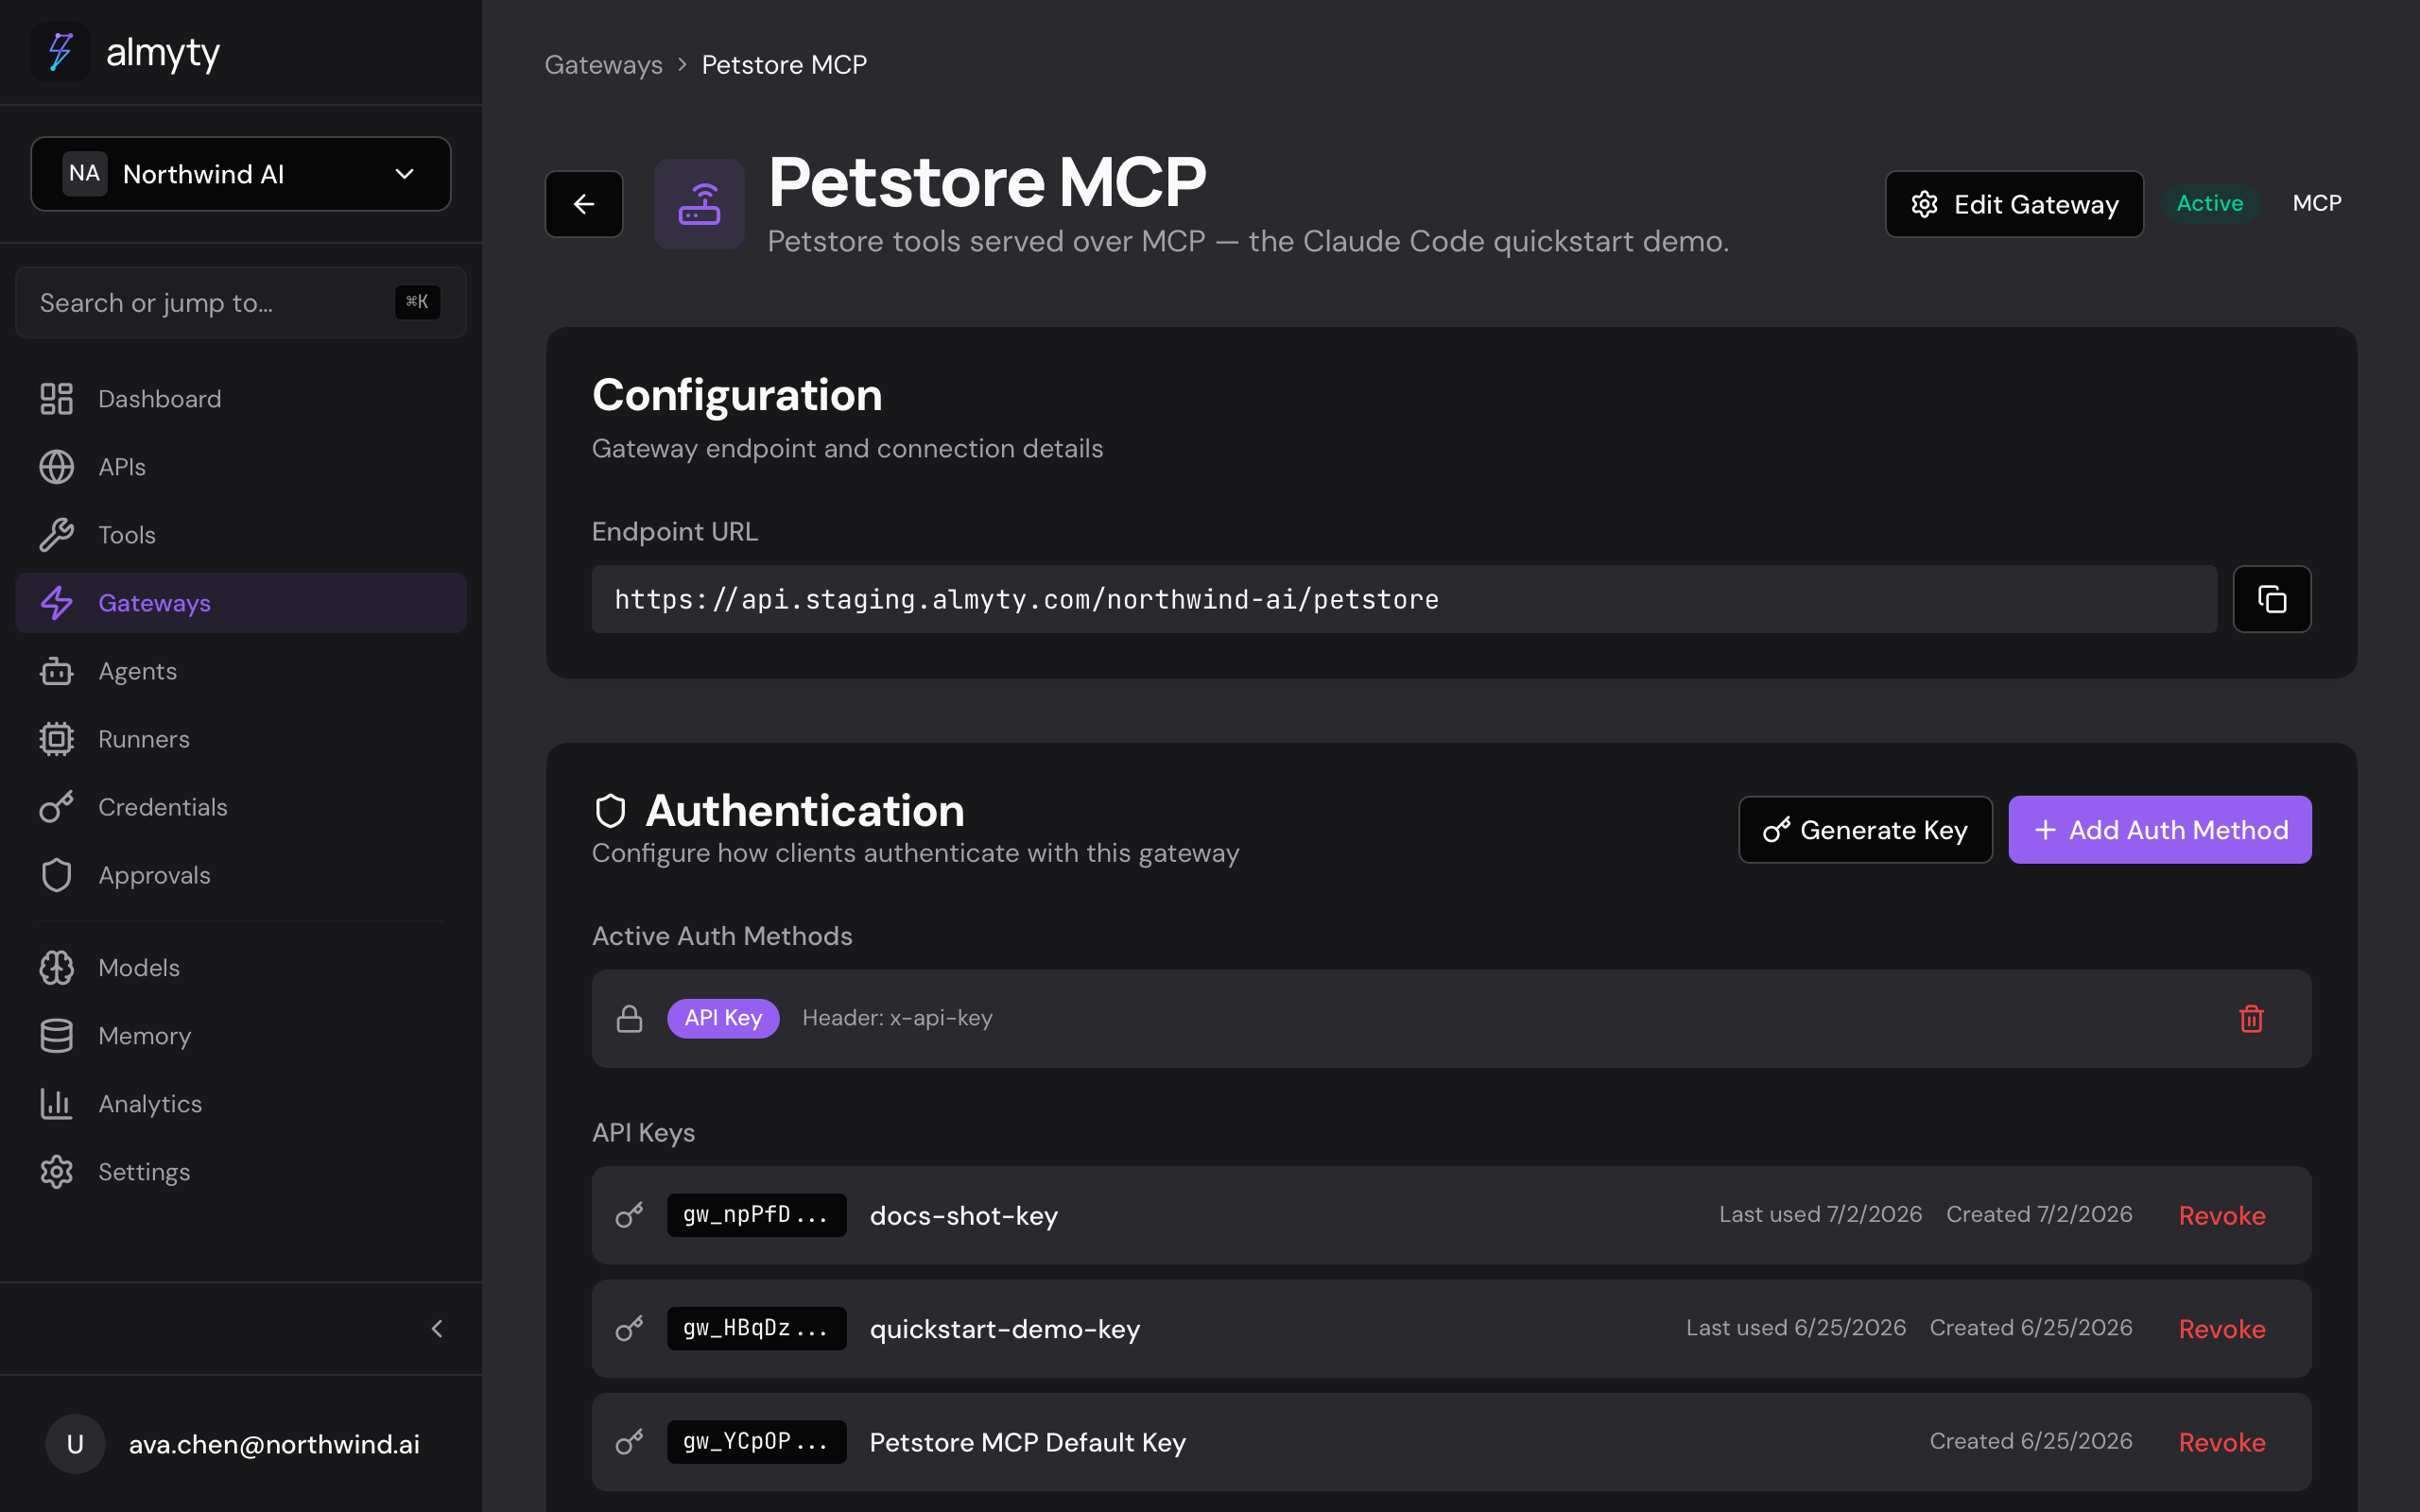This screenshot has height=1512, width=2420.
Task: Click the docs-shot-key name
Action: pos(964,1216)
